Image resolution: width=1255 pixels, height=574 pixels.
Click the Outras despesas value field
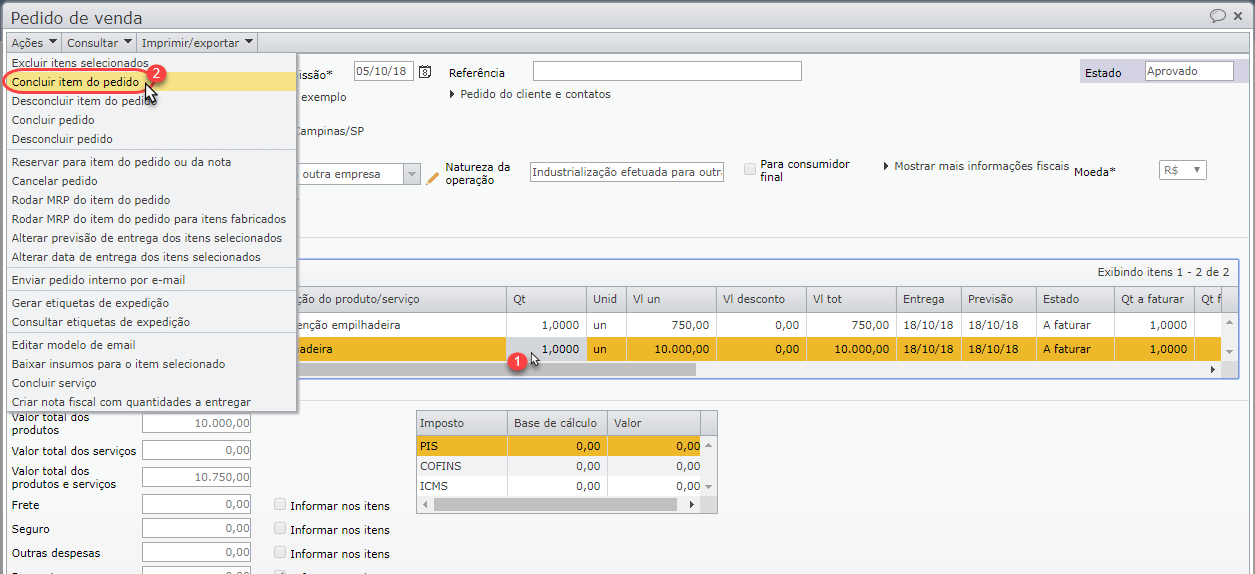196,552
